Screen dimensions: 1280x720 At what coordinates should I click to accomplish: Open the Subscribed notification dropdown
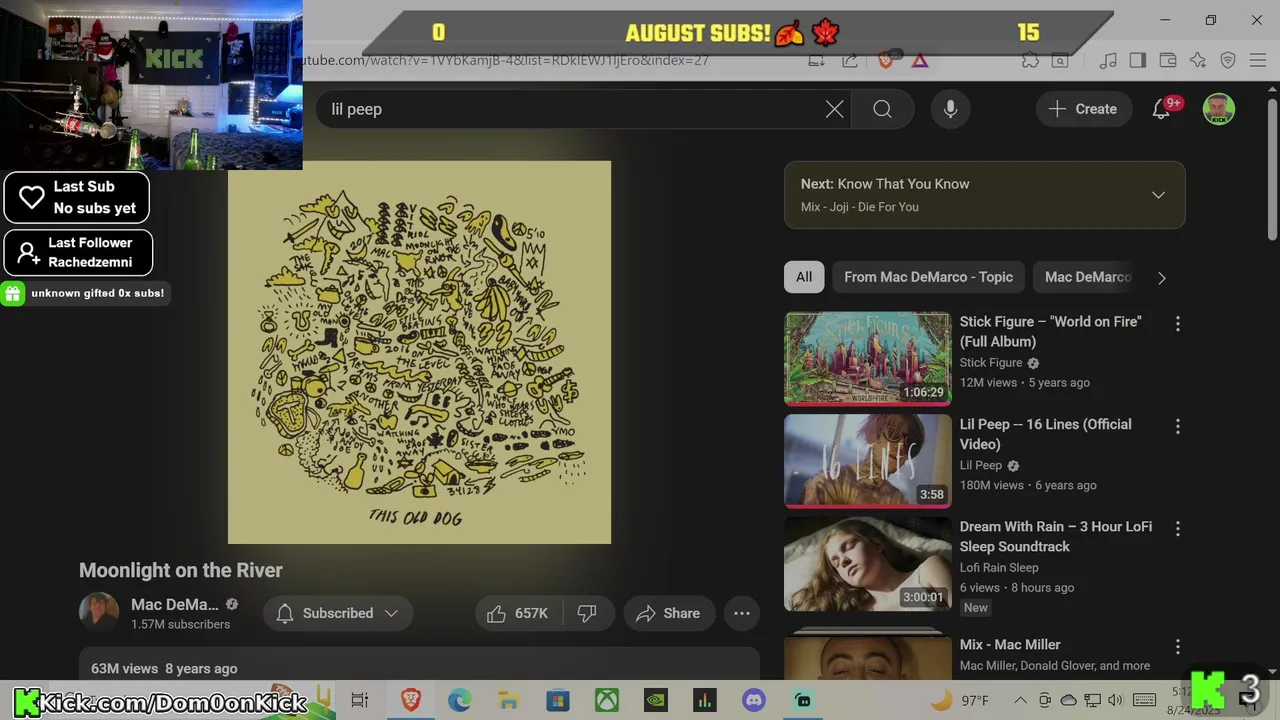pos(338,613)
